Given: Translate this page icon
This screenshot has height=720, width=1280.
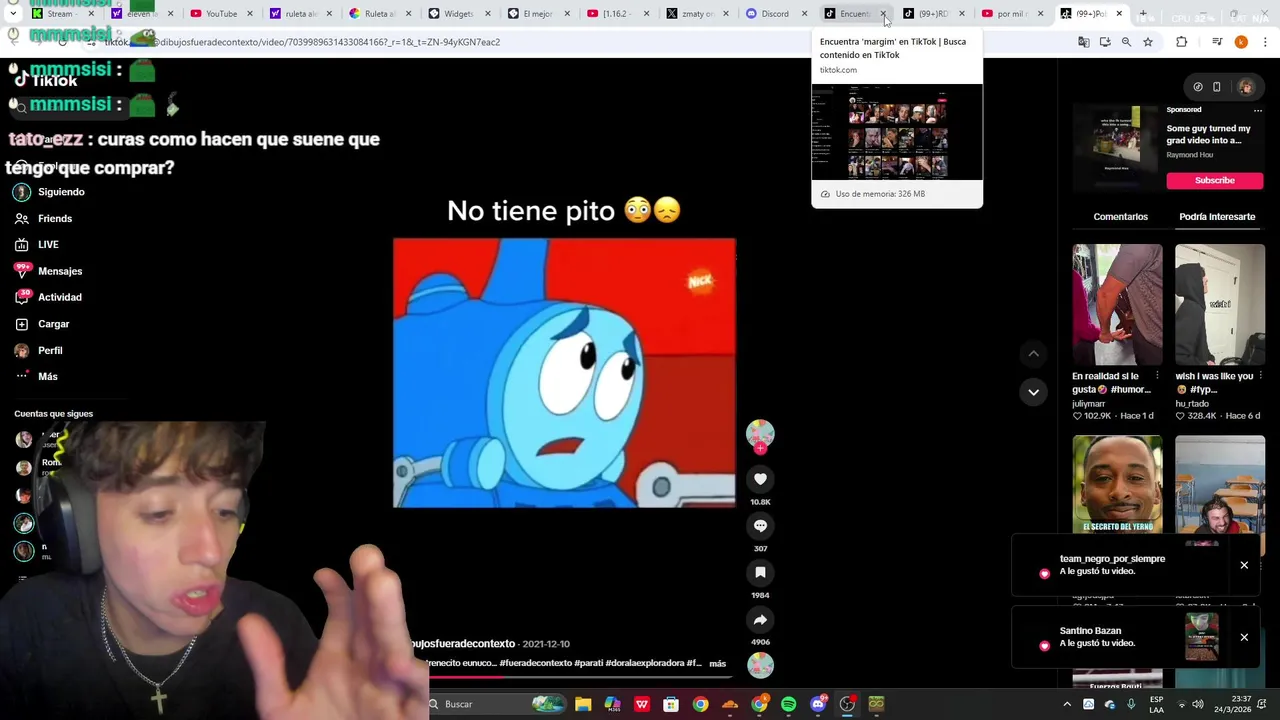Looking at the screenshot, I should (1083, 42).
